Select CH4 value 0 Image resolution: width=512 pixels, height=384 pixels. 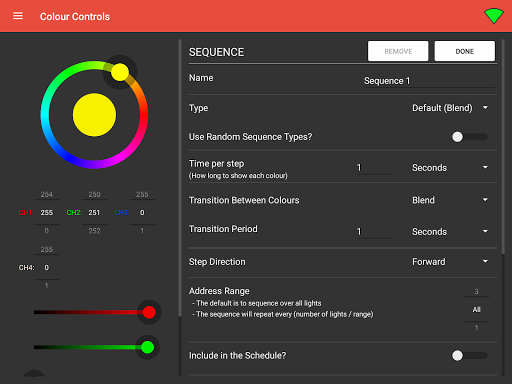coord(47,267)
